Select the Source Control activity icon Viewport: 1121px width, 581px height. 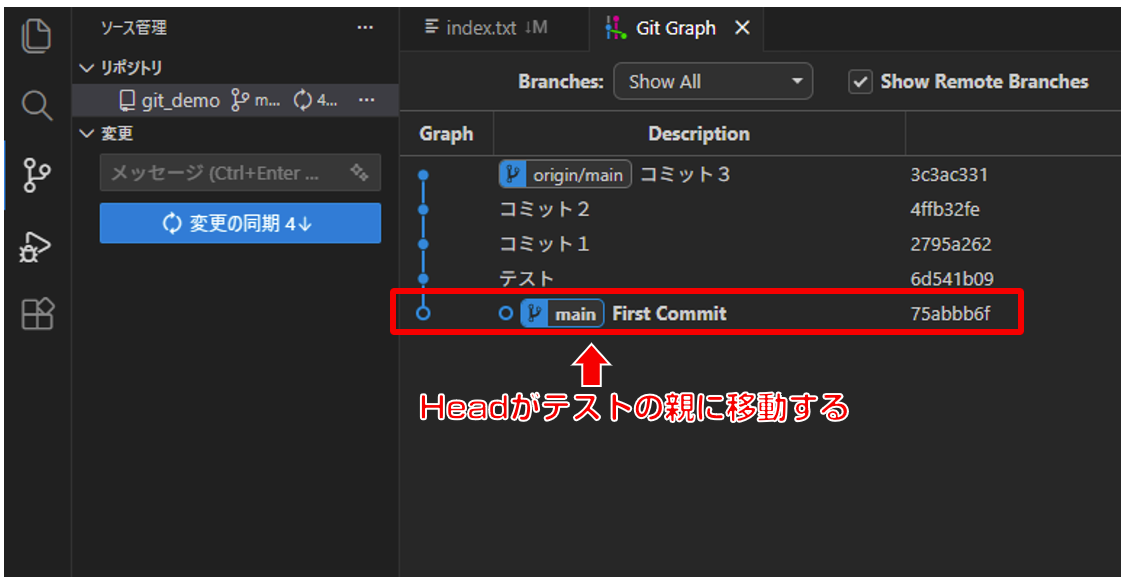[x=36, y=175]
